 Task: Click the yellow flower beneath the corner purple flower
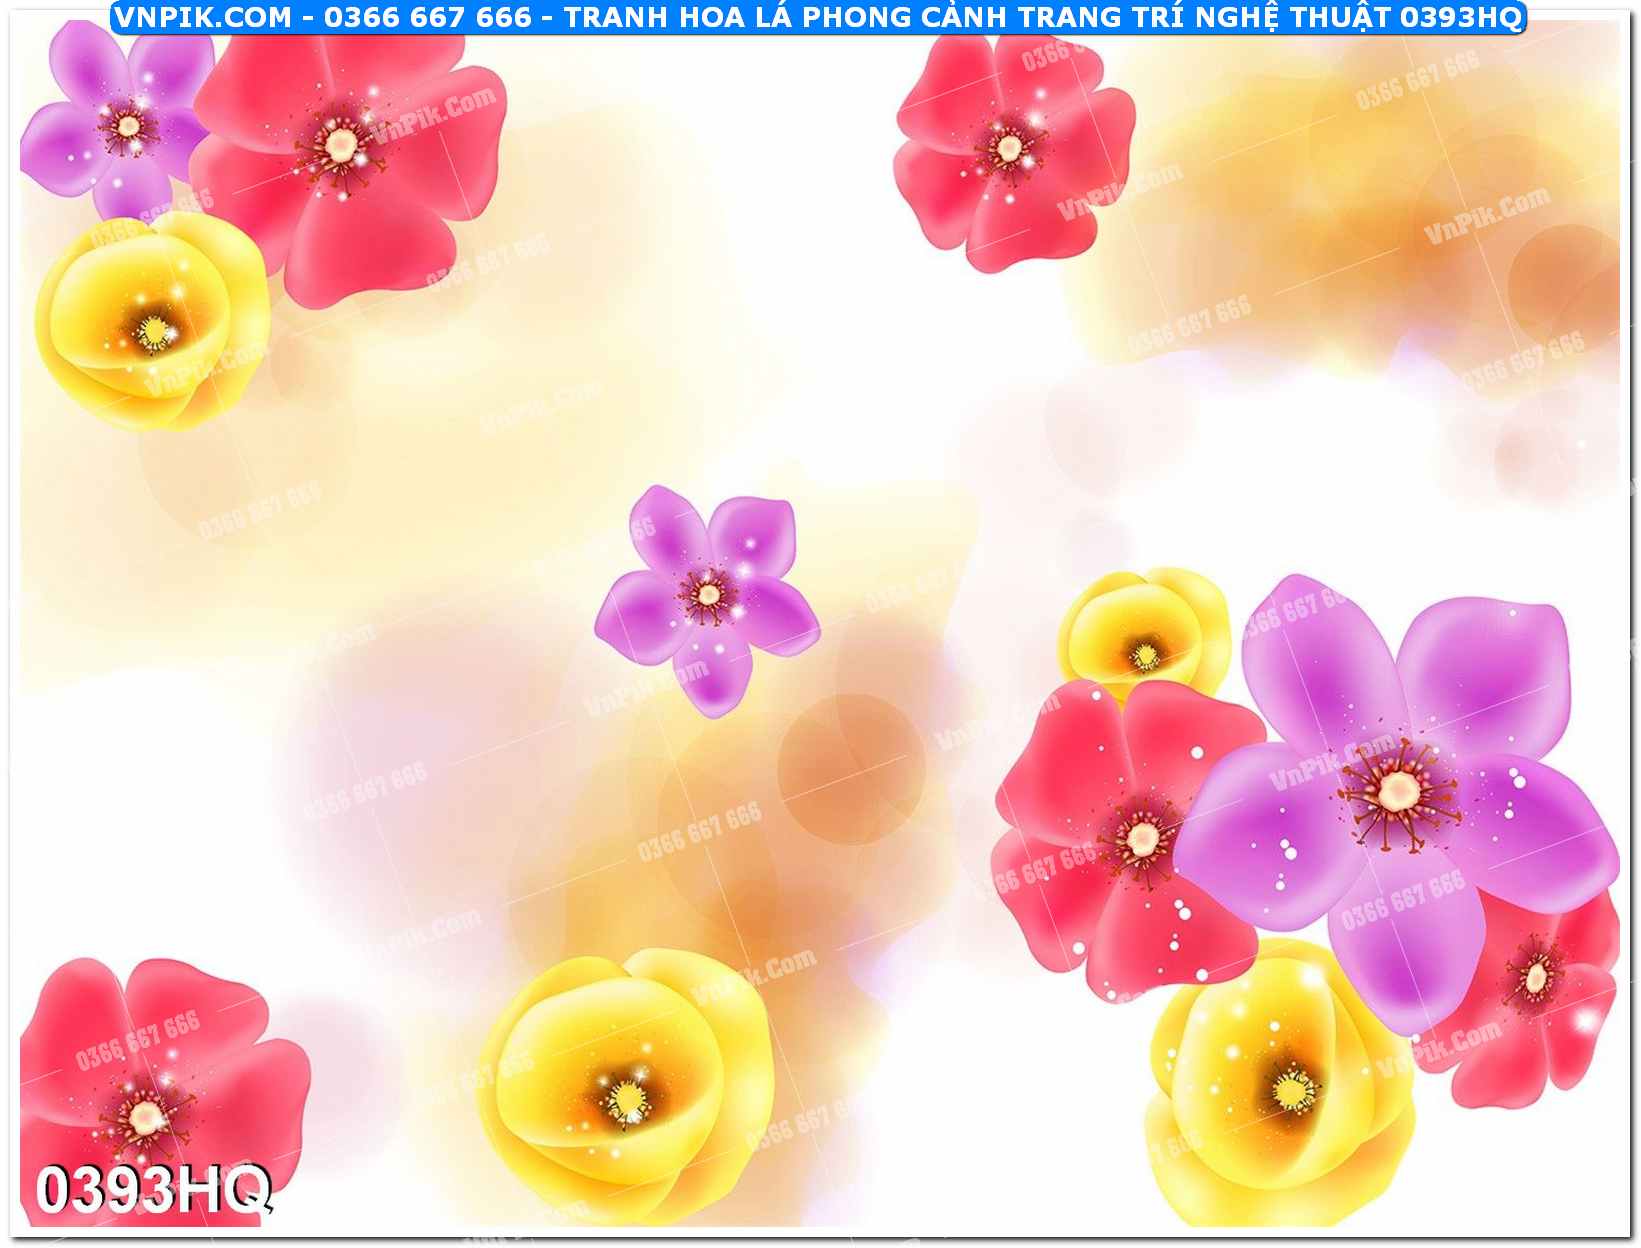[150, 322]
